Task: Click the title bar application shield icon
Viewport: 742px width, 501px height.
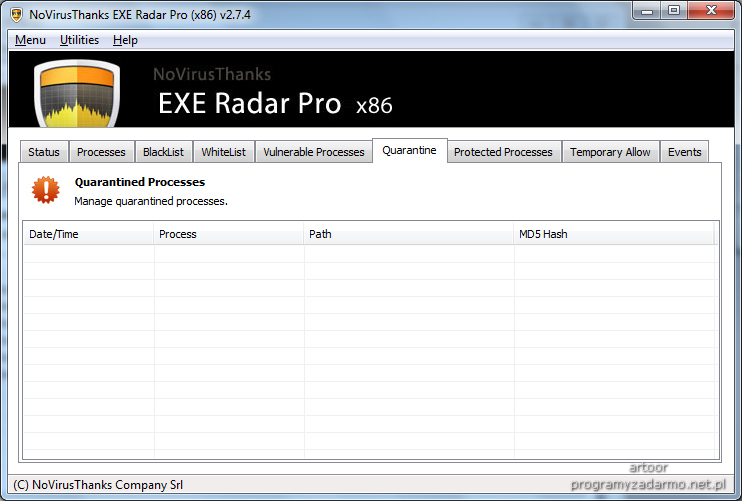Action: pyautogui.click(x=17, y=15)
